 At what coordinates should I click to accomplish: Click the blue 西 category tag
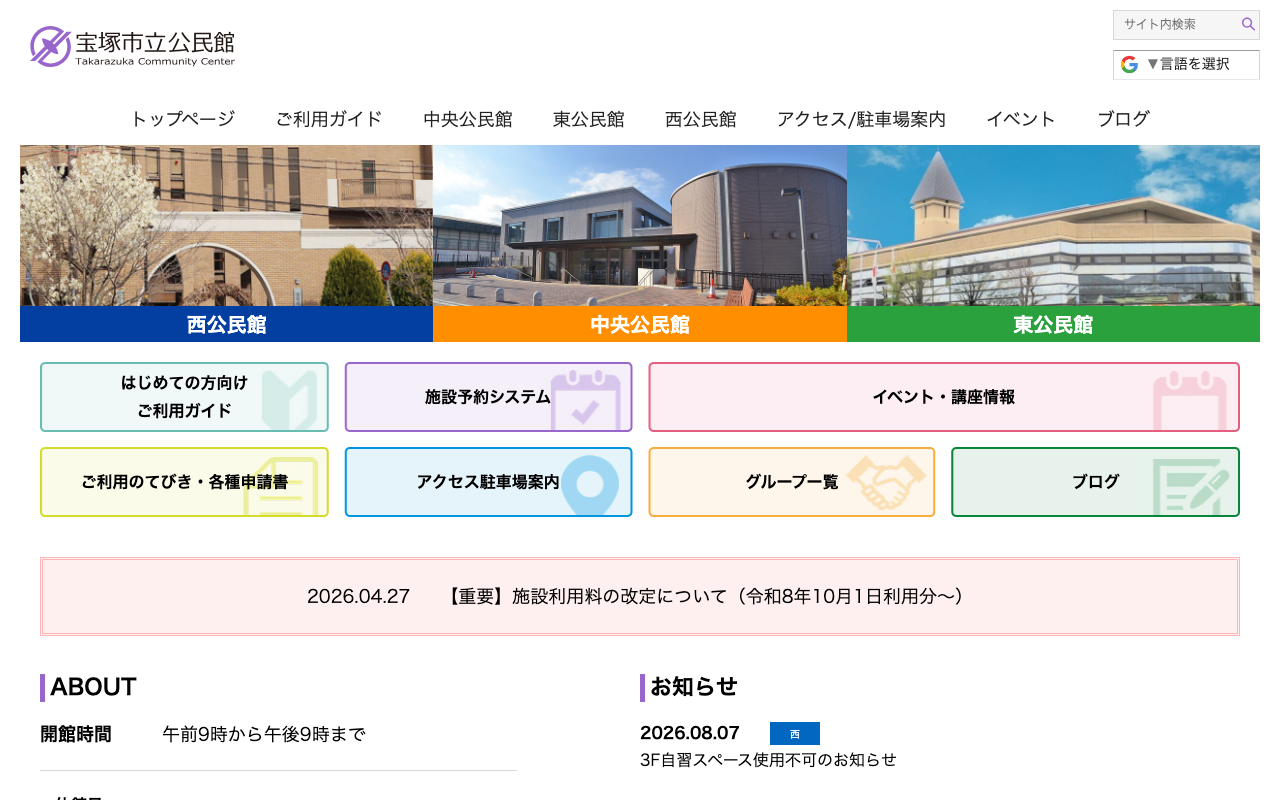795,734
